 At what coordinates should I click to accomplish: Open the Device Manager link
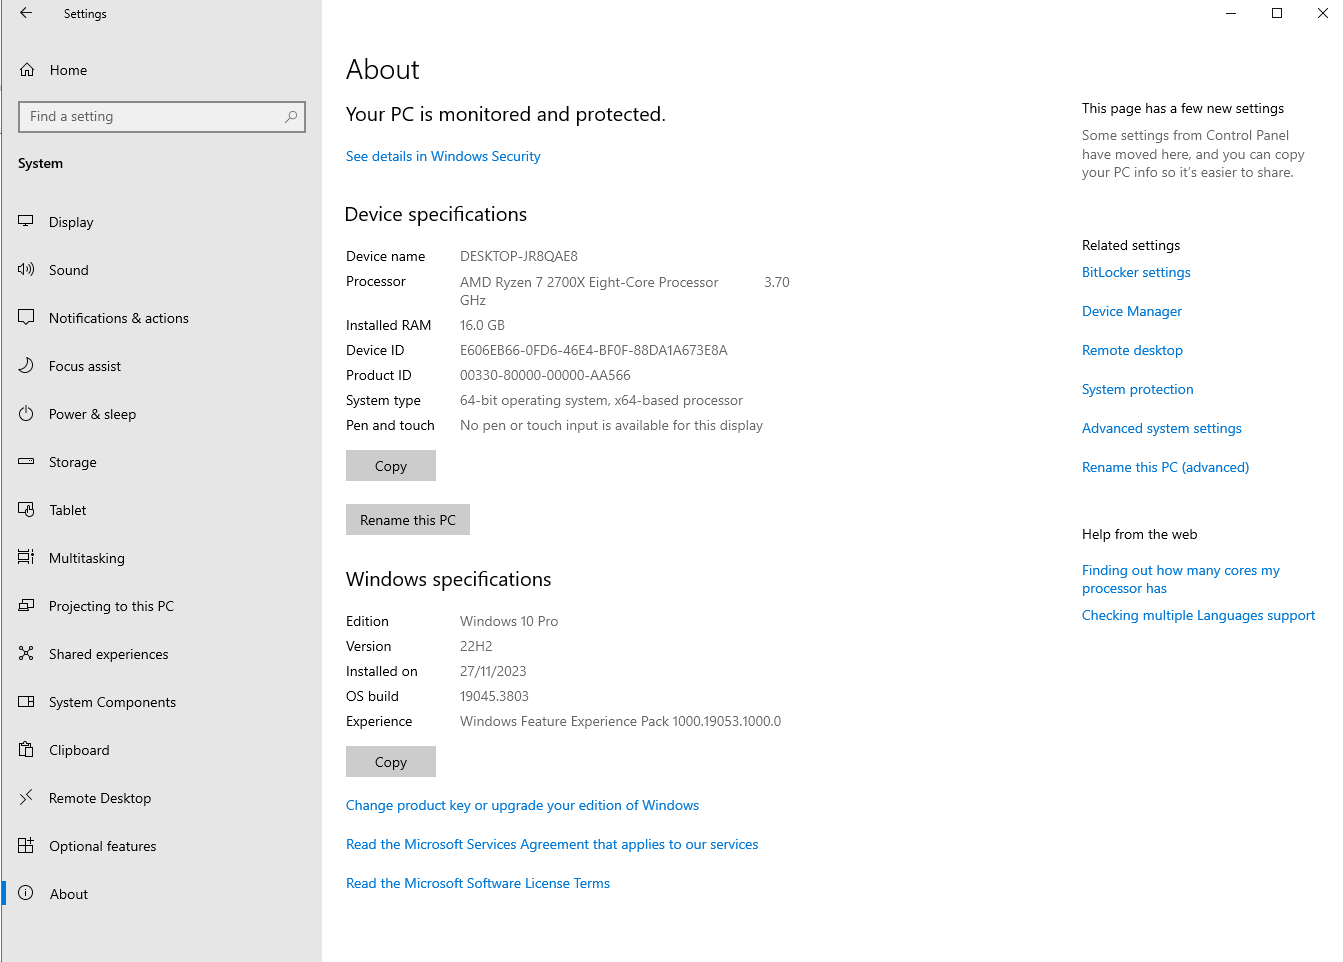pos(1131,311)
